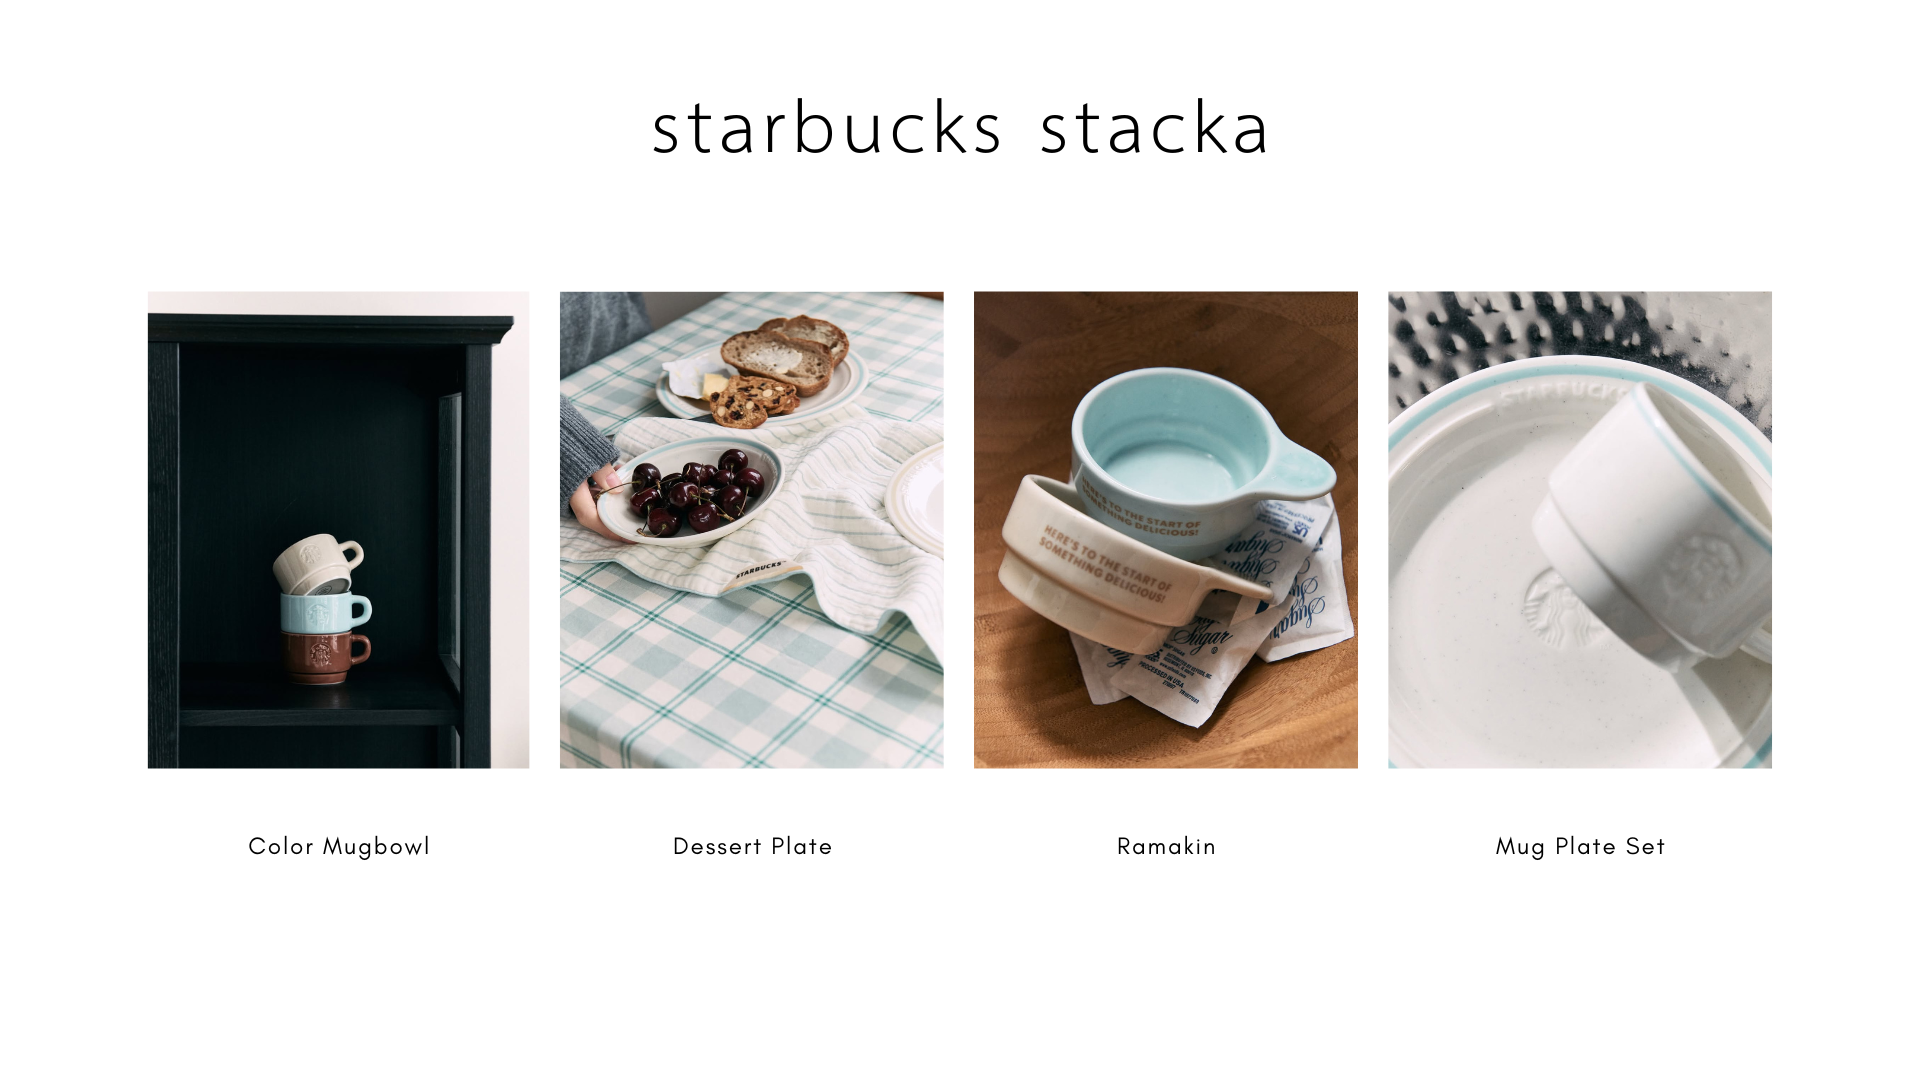The image size is (1920, 1080).
Task: Click the brown mug at the stack bottom
Action: point(324,658)
